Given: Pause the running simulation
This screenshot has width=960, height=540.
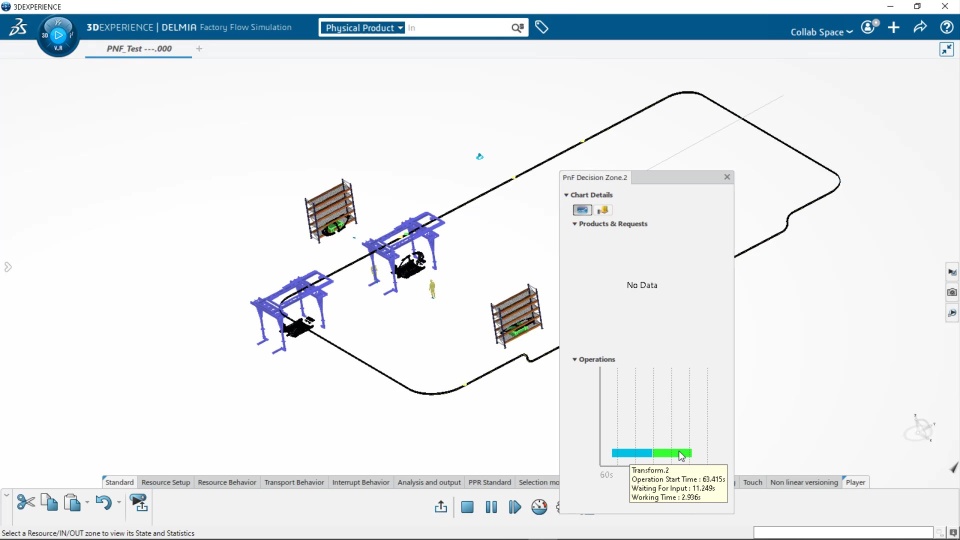Looking at the screenshot, I should pyautogui.click(x=491, y=507).
